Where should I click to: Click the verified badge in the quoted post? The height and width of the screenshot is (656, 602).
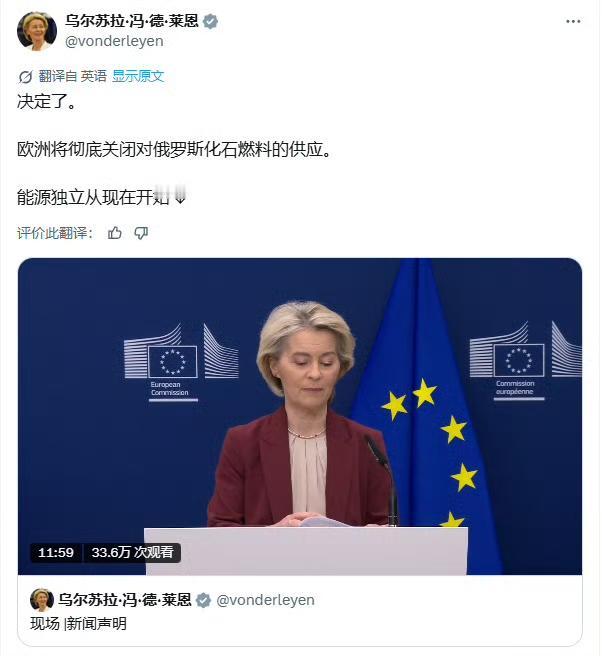click(203, 600)
